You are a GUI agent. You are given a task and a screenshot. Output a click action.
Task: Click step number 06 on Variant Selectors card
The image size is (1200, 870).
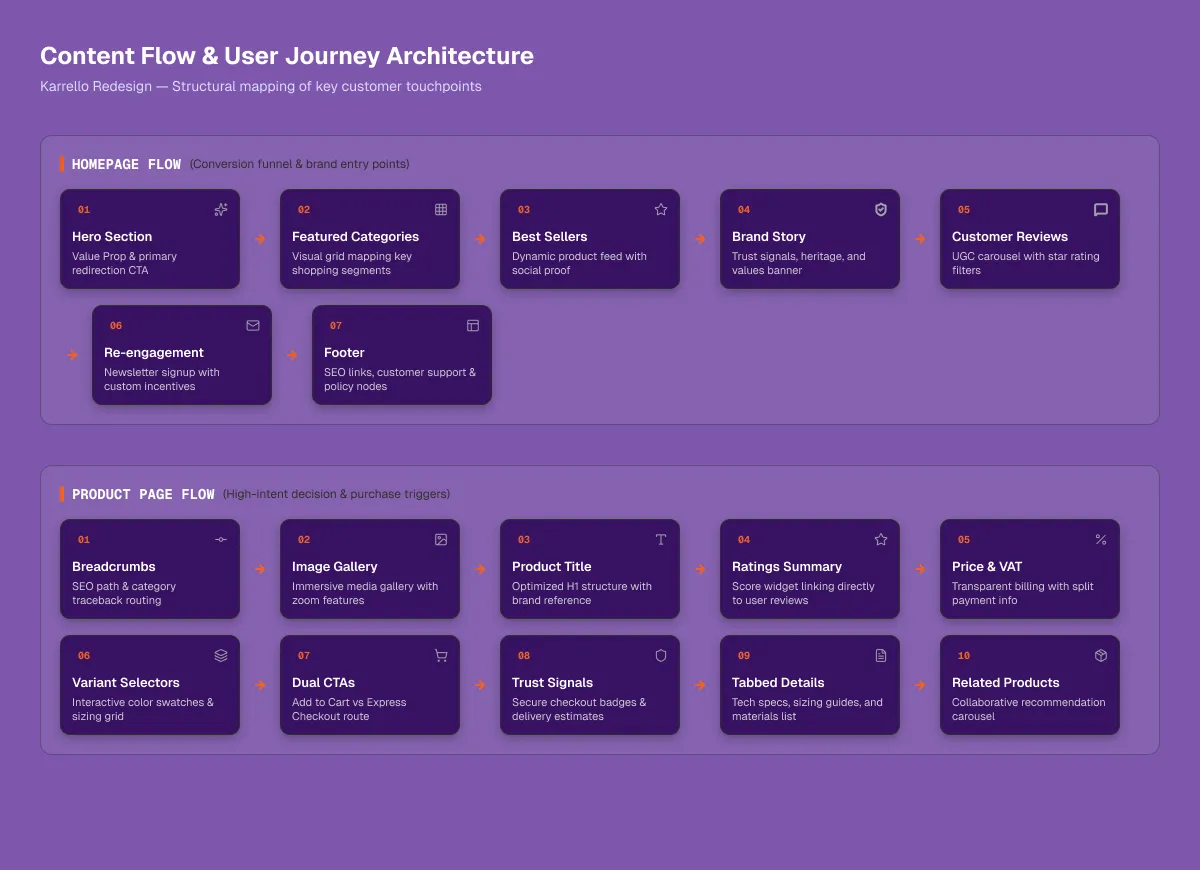click(x=84, y=656)
